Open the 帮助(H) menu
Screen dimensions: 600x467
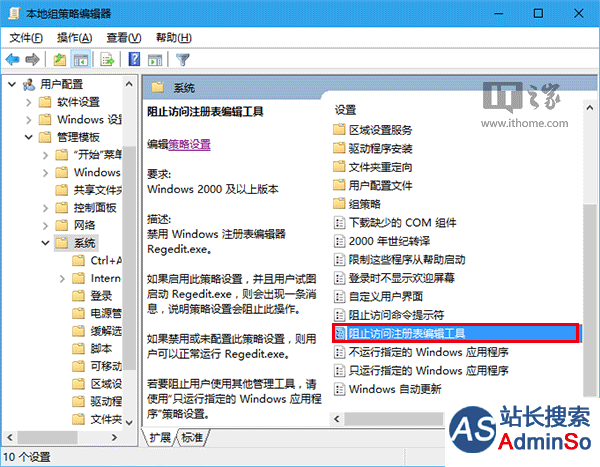[x=173, y=38]
